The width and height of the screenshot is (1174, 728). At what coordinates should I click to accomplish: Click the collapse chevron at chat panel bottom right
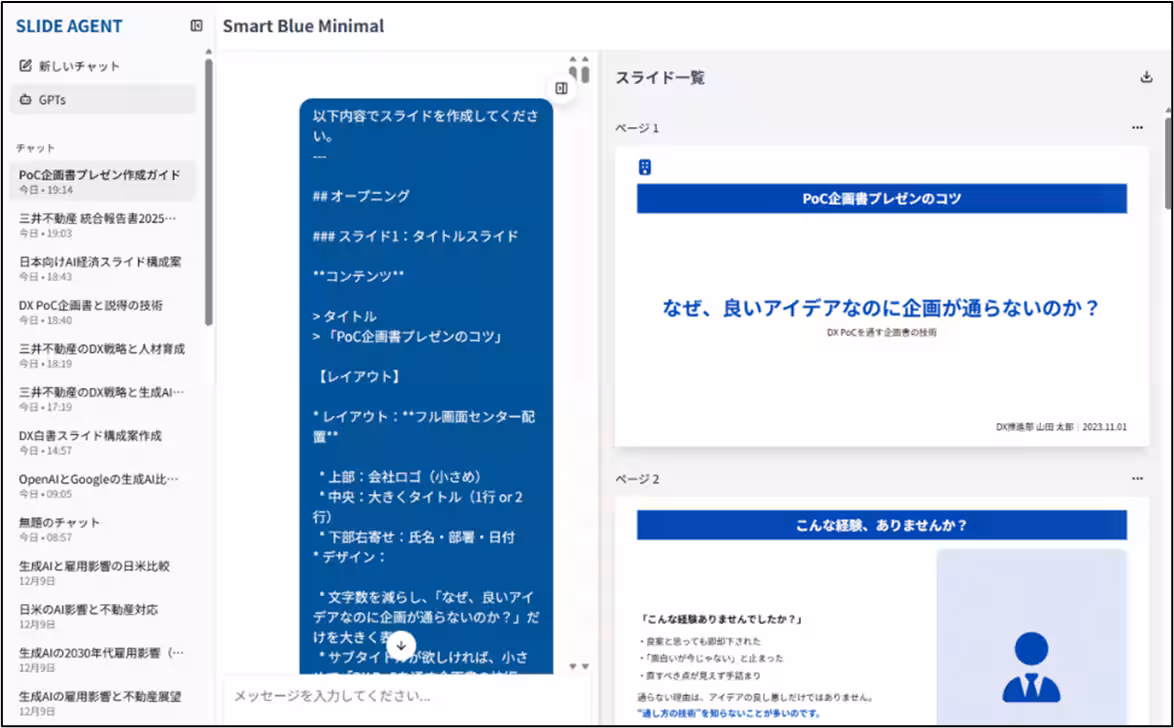(587, 668)
